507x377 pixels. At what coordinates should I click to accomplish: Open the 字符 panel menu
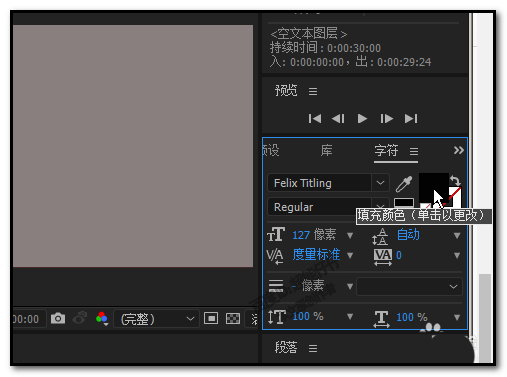414,151
